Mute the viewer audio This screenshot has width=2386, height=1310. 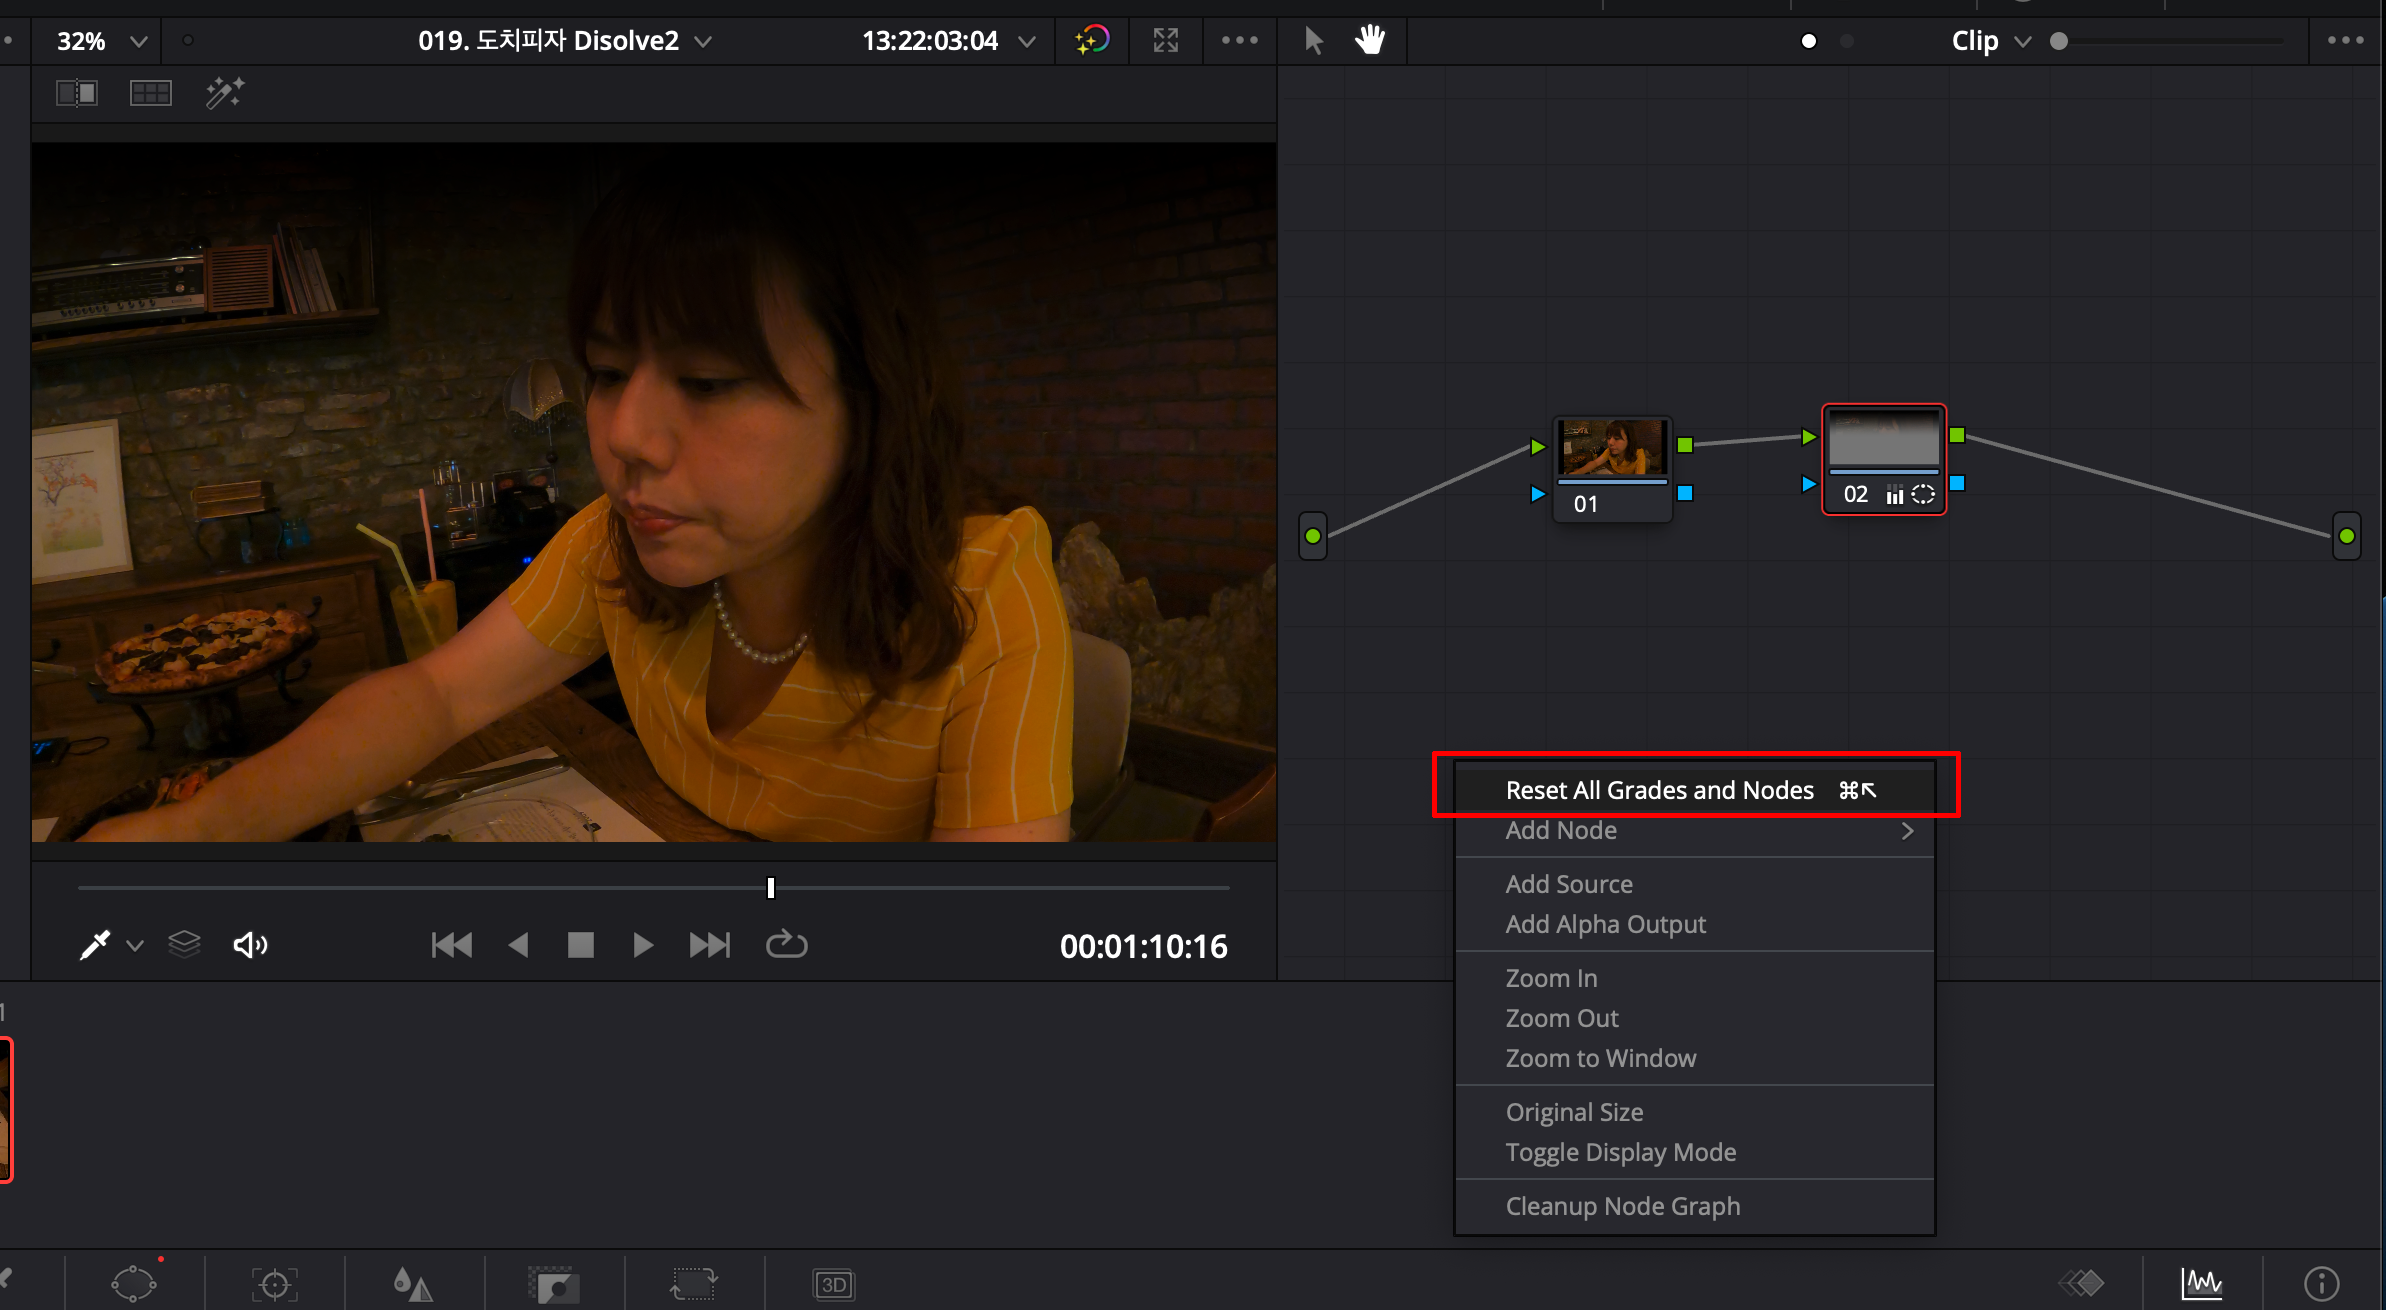click(x=250, y=945)
